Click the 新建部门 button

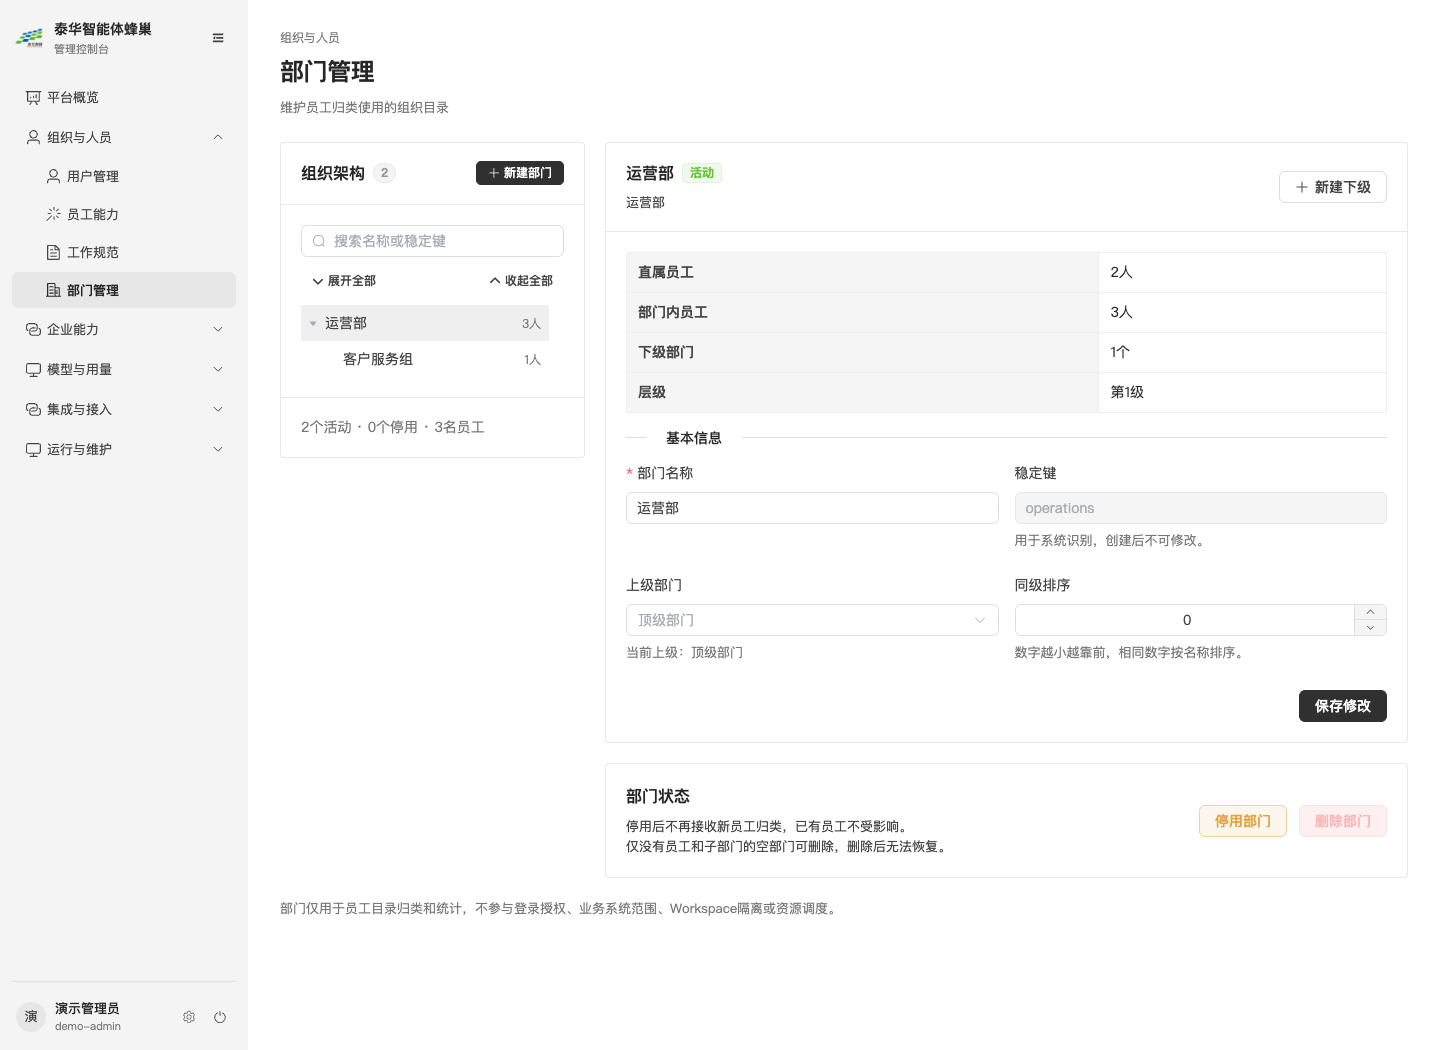[x=520, y=173]
